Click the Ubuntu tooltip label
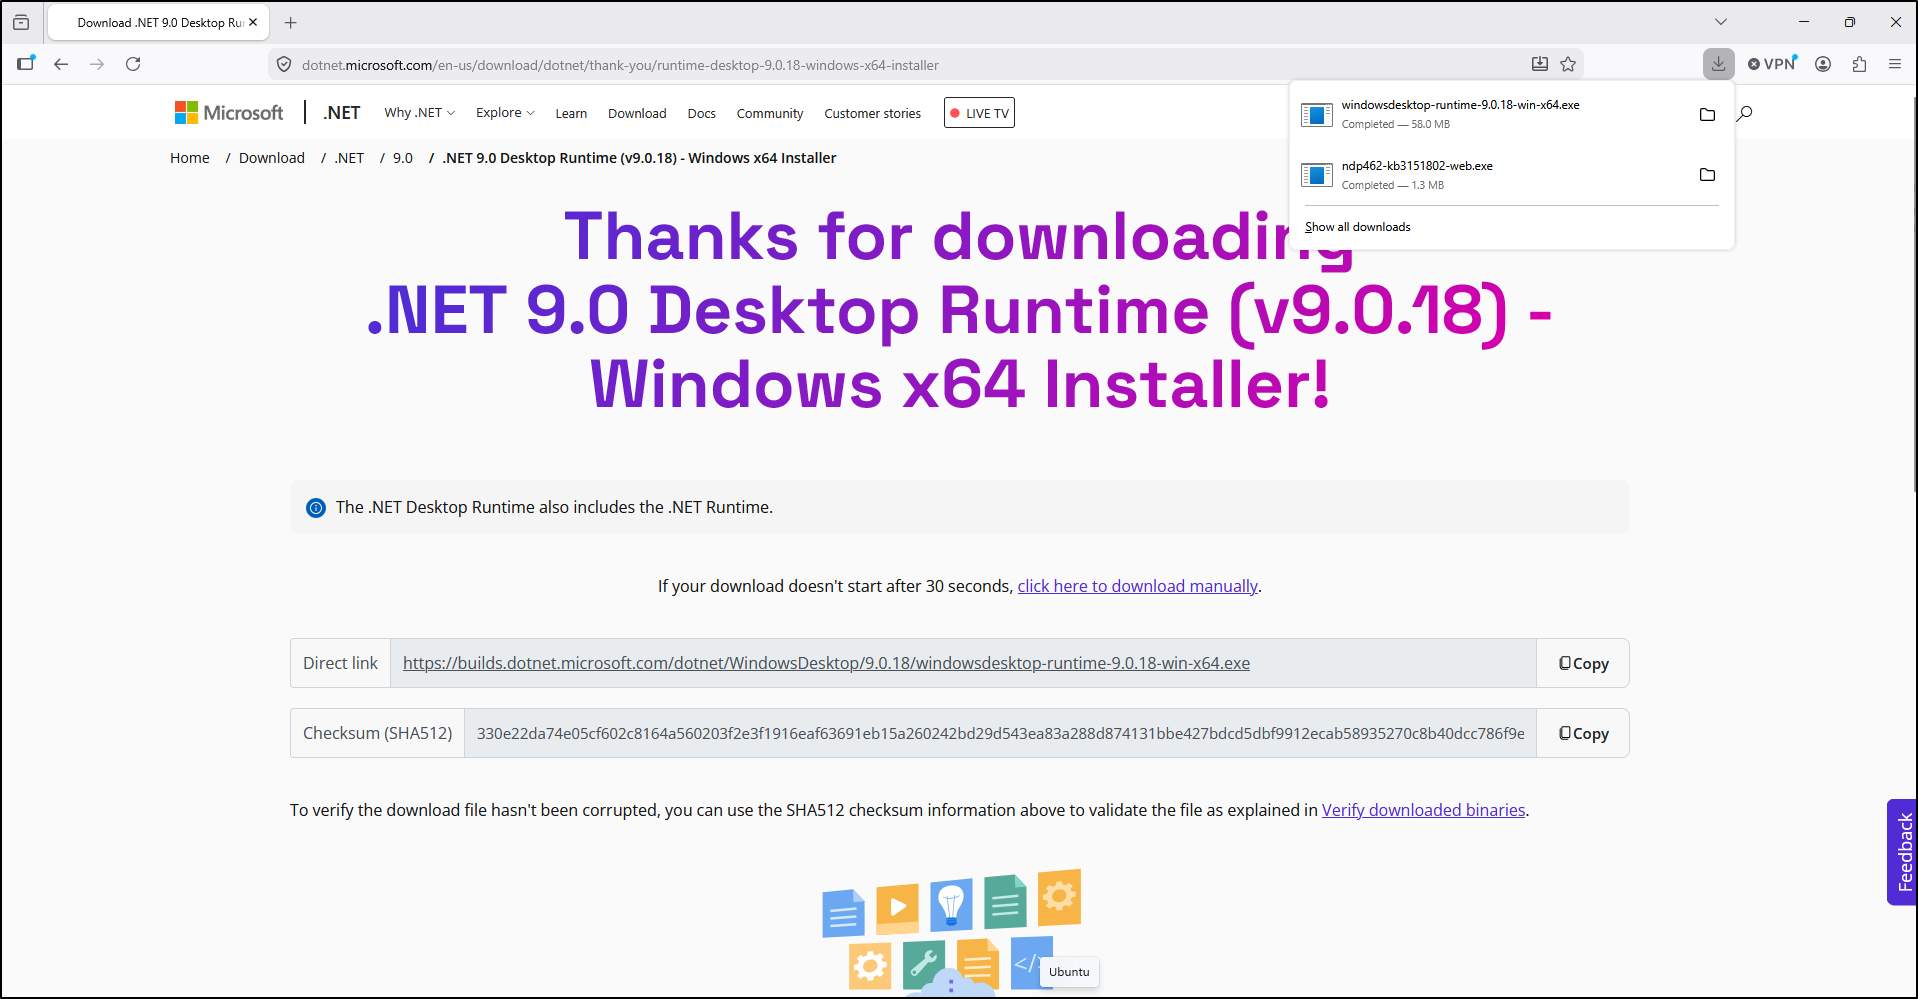 (x=1069, y=972)
